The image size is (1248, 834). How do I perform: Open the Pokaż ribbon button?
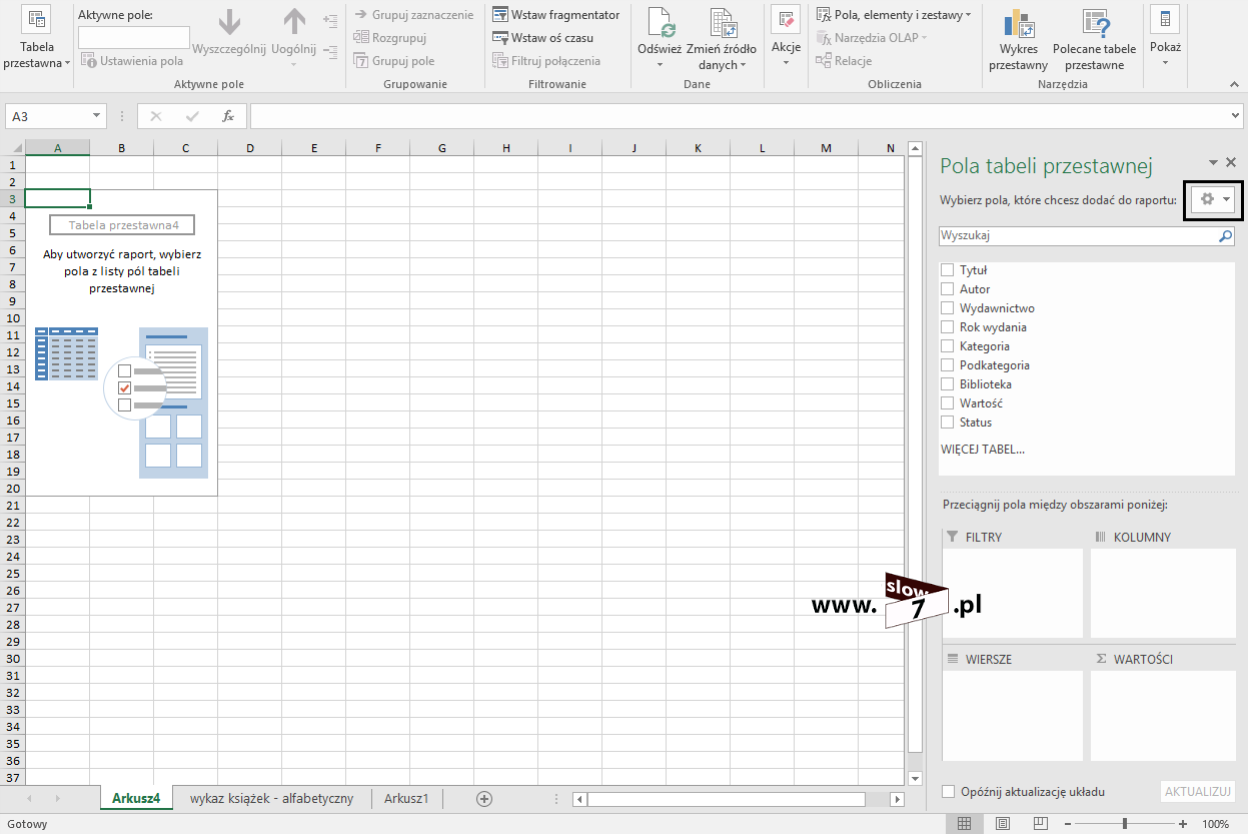1165,36
